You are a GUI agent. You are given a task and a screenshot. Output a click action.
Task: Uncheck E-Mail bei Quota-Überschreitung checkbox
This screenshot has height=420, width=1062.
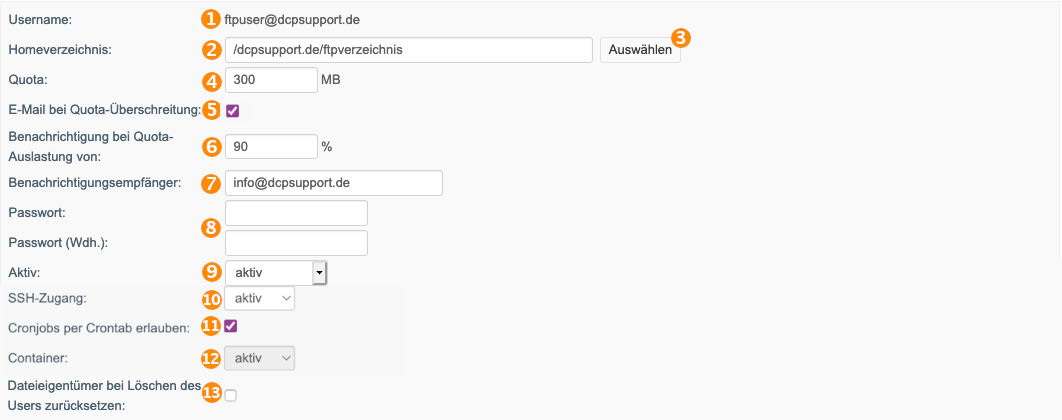(232, 110)
